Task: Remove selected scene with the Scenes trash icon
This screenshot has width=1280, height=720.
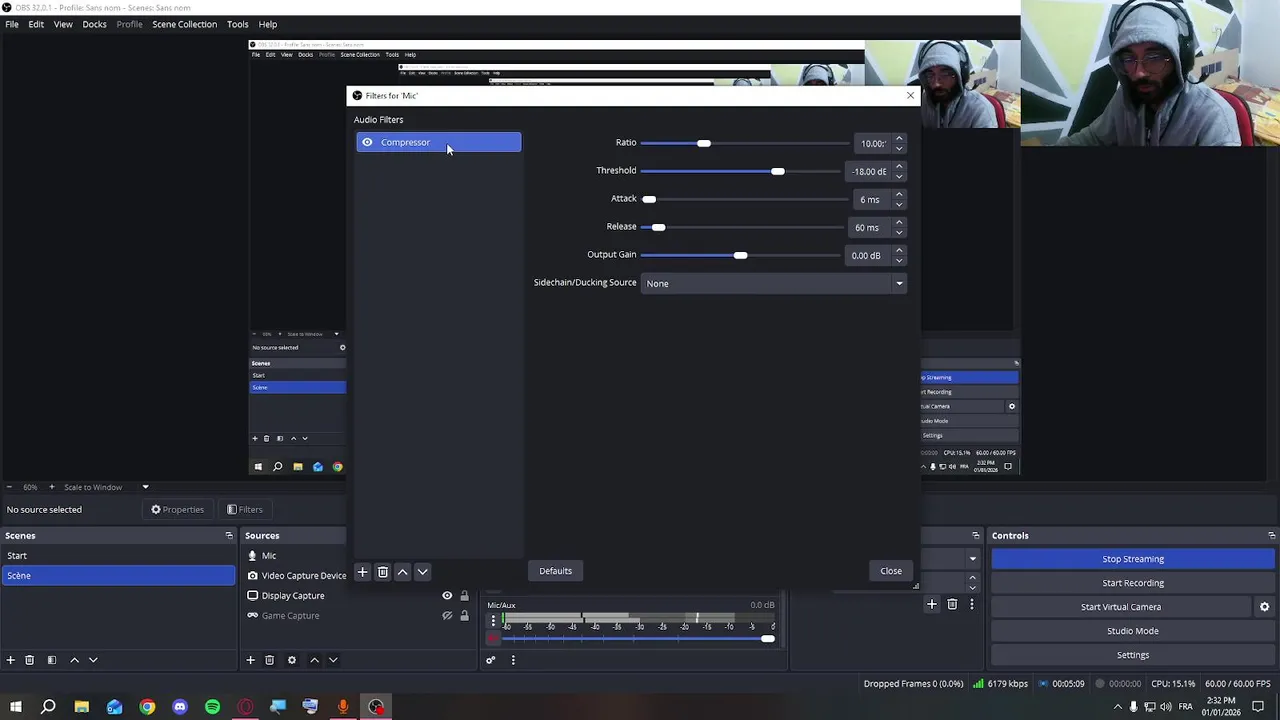Action: click(x=29, y=660)
